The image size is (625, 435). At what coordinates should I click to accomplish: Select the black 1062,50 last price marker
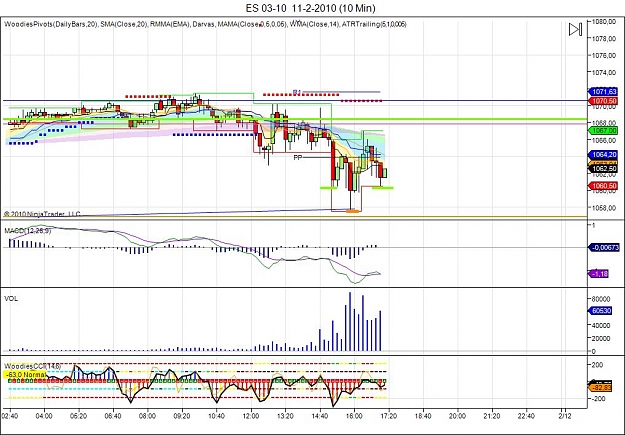click(603, 169)
